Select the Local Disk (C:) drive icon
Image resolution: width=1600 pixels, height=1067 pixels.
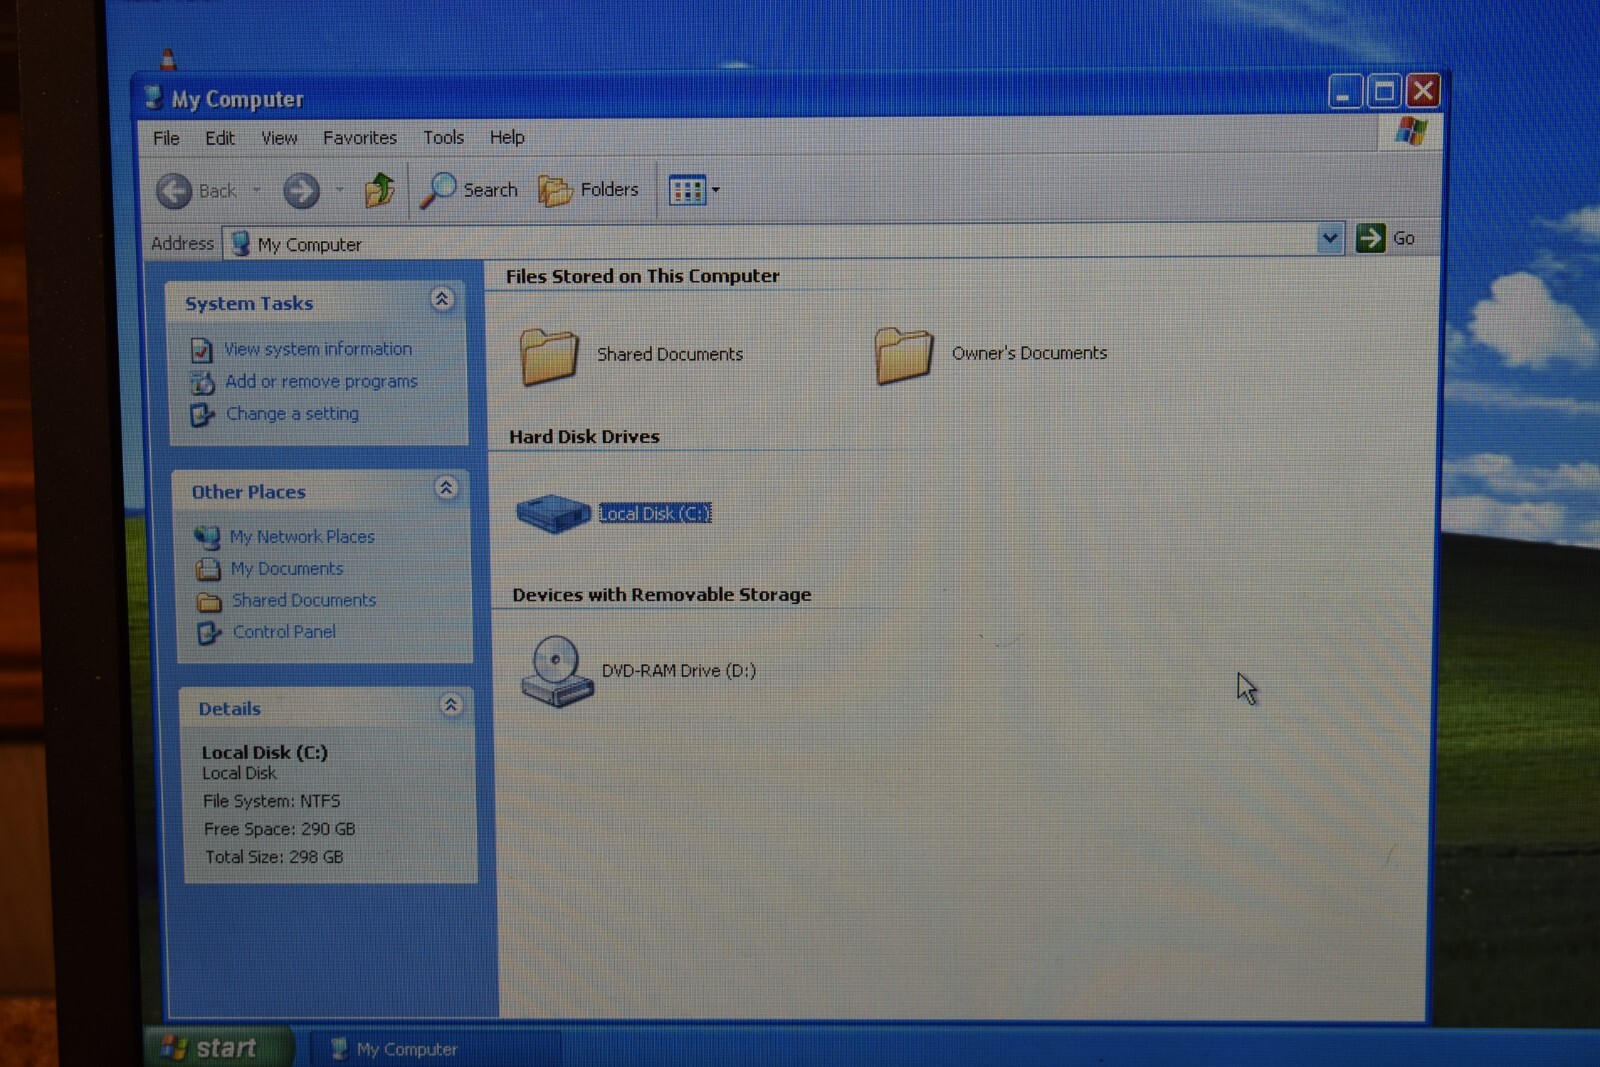click(553, 514)
